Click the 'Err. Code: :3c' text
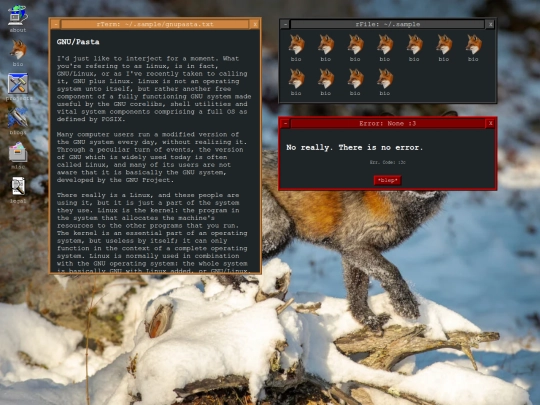Image resolution: width=540 pixels, height=405 pixels. pos(387,162)
